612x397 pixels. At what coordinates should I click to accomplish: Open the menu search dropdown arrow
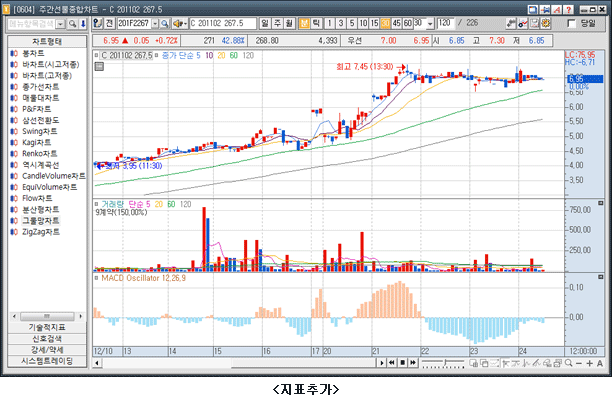coord(60,24)
